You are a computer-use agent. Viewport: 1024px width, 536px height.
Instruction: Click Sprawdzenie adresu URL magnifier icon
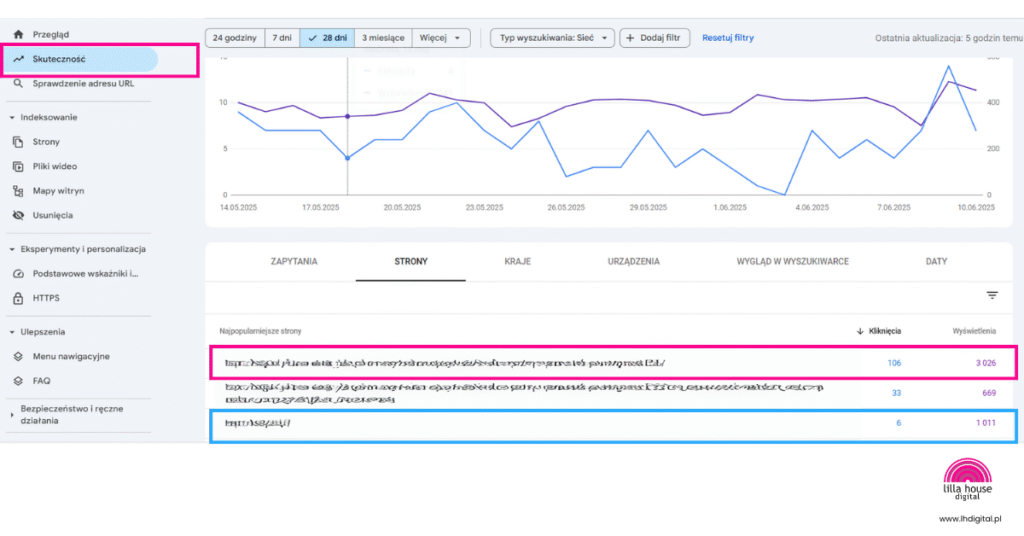18,84
